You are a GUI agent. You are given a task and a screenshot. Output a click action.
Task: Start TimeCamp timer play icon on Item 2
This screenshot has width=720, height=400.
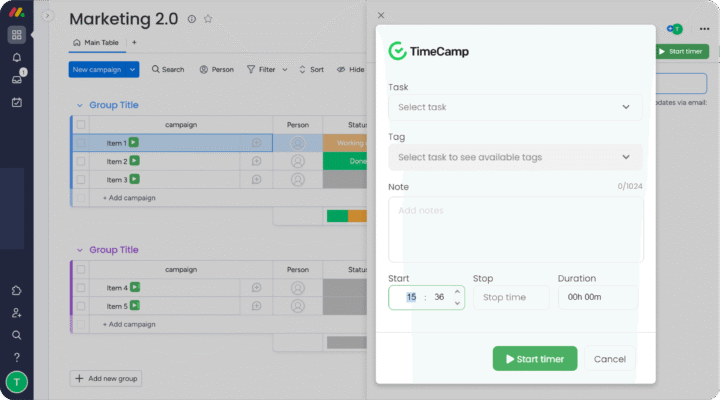135,161
